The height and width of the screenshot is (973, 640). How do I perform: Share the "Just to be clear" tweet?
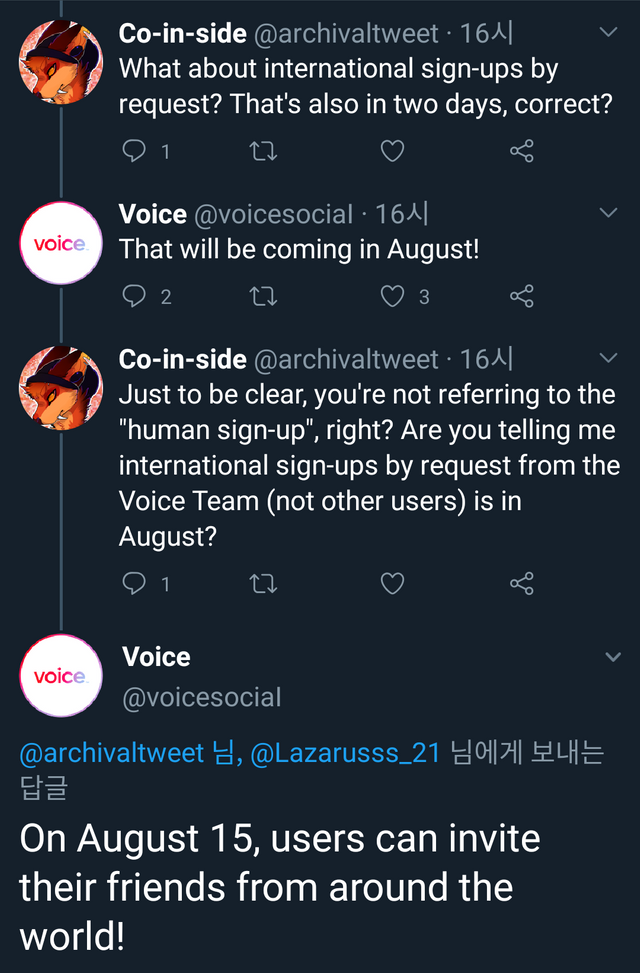tap(522, 583)
